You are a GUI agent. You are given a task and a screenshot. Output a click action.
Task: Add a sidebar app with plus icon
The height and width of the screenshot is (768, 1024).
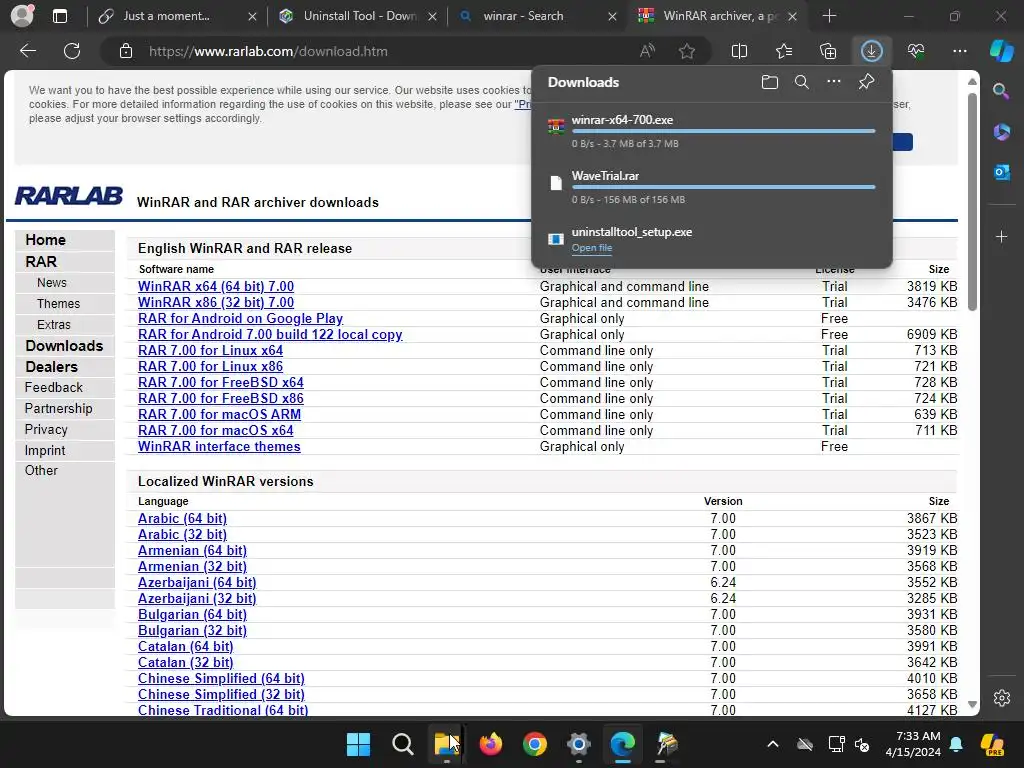pos(1001,236)
